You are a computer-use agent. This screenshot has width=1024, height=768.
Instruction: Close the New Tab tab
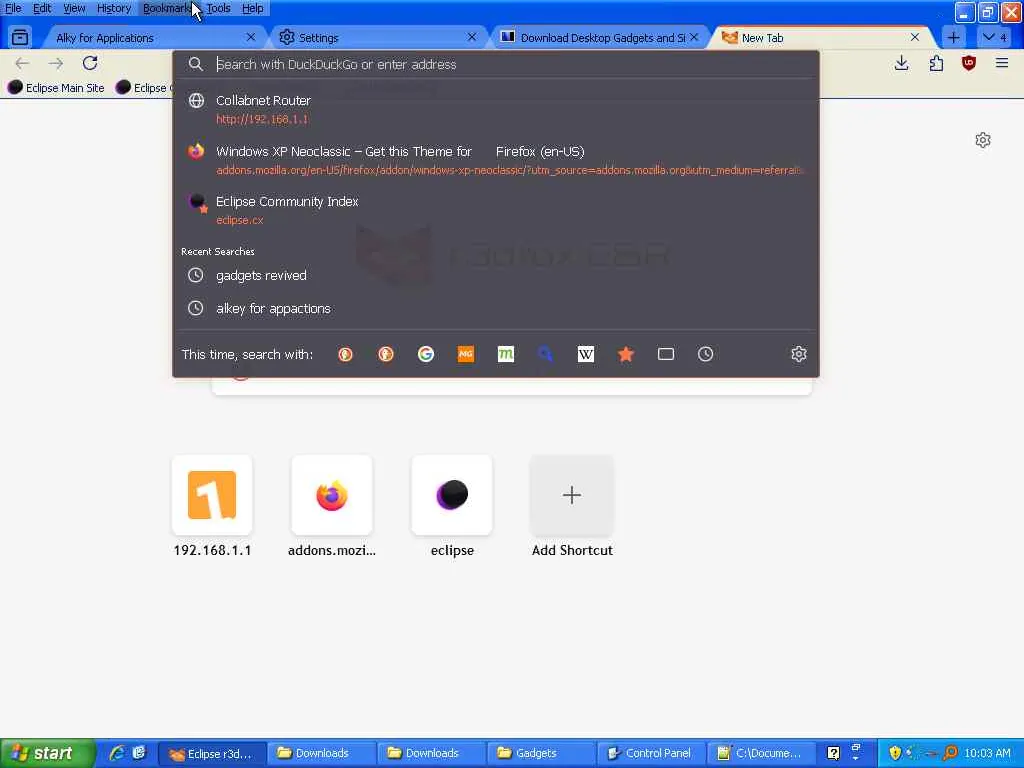coord(915,37)
